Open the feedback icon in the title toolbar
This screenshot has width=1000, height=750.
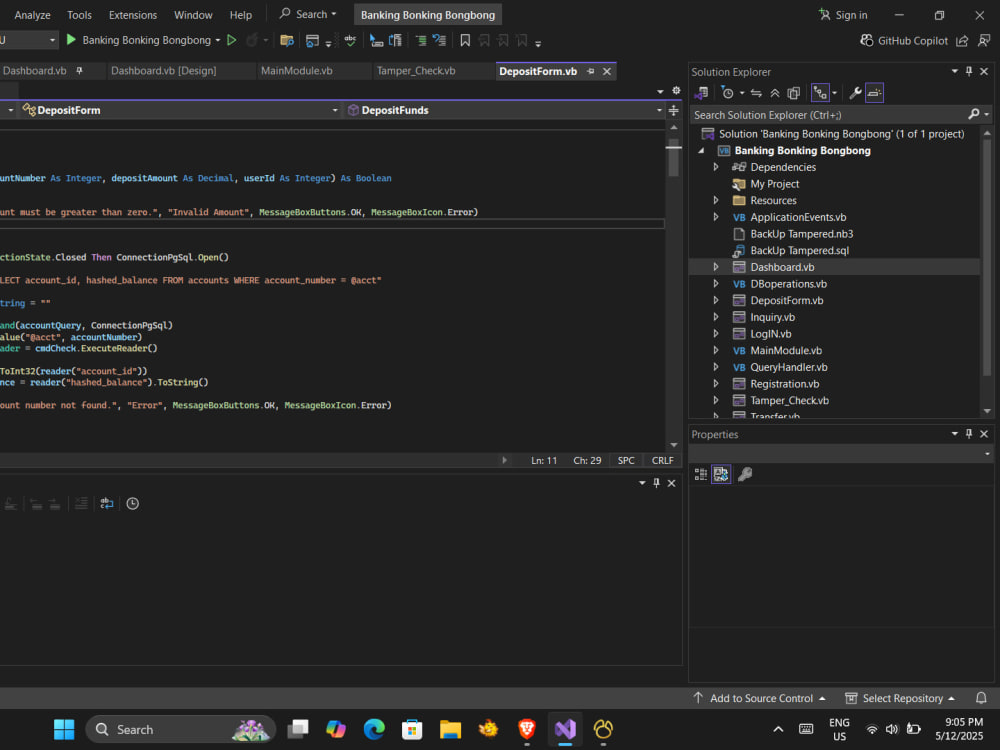coord(984,40)
